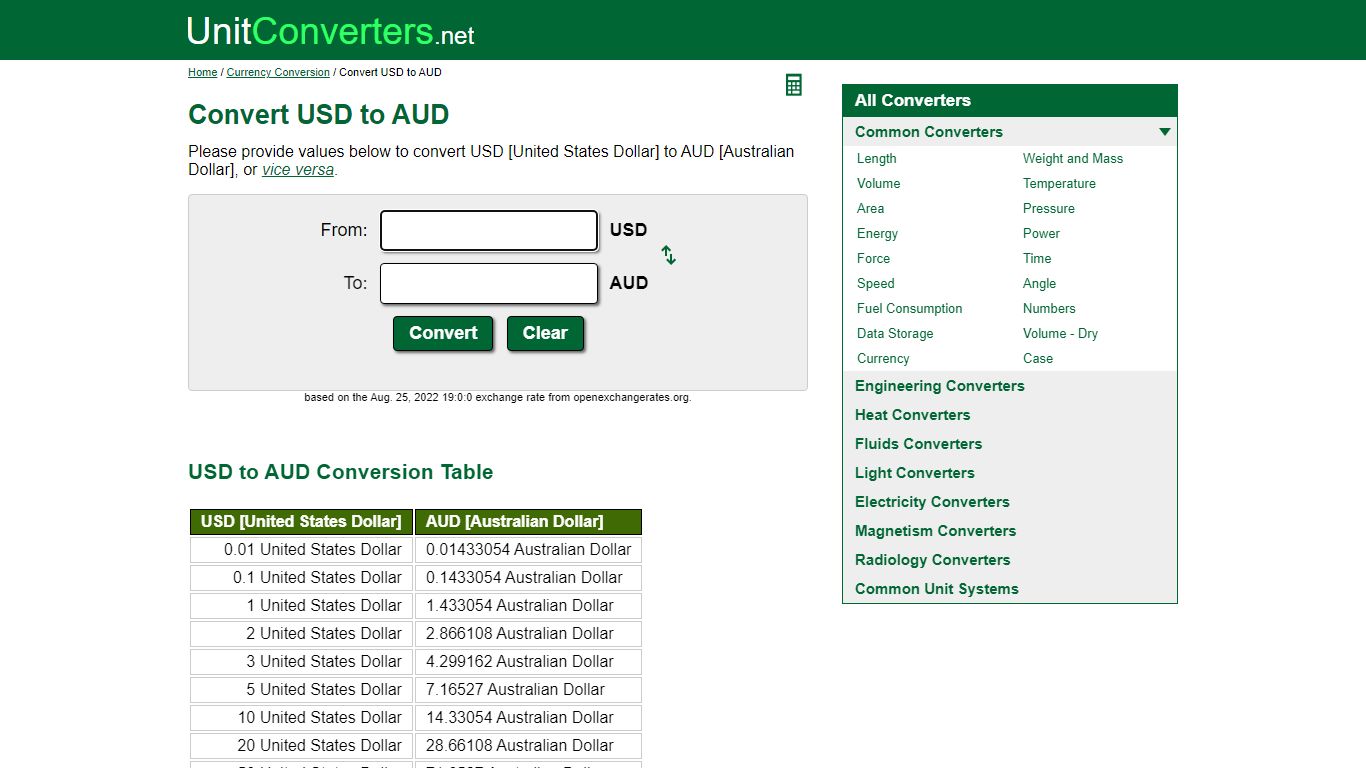
Task: Open the Energy converter
Action: point(877,233)
